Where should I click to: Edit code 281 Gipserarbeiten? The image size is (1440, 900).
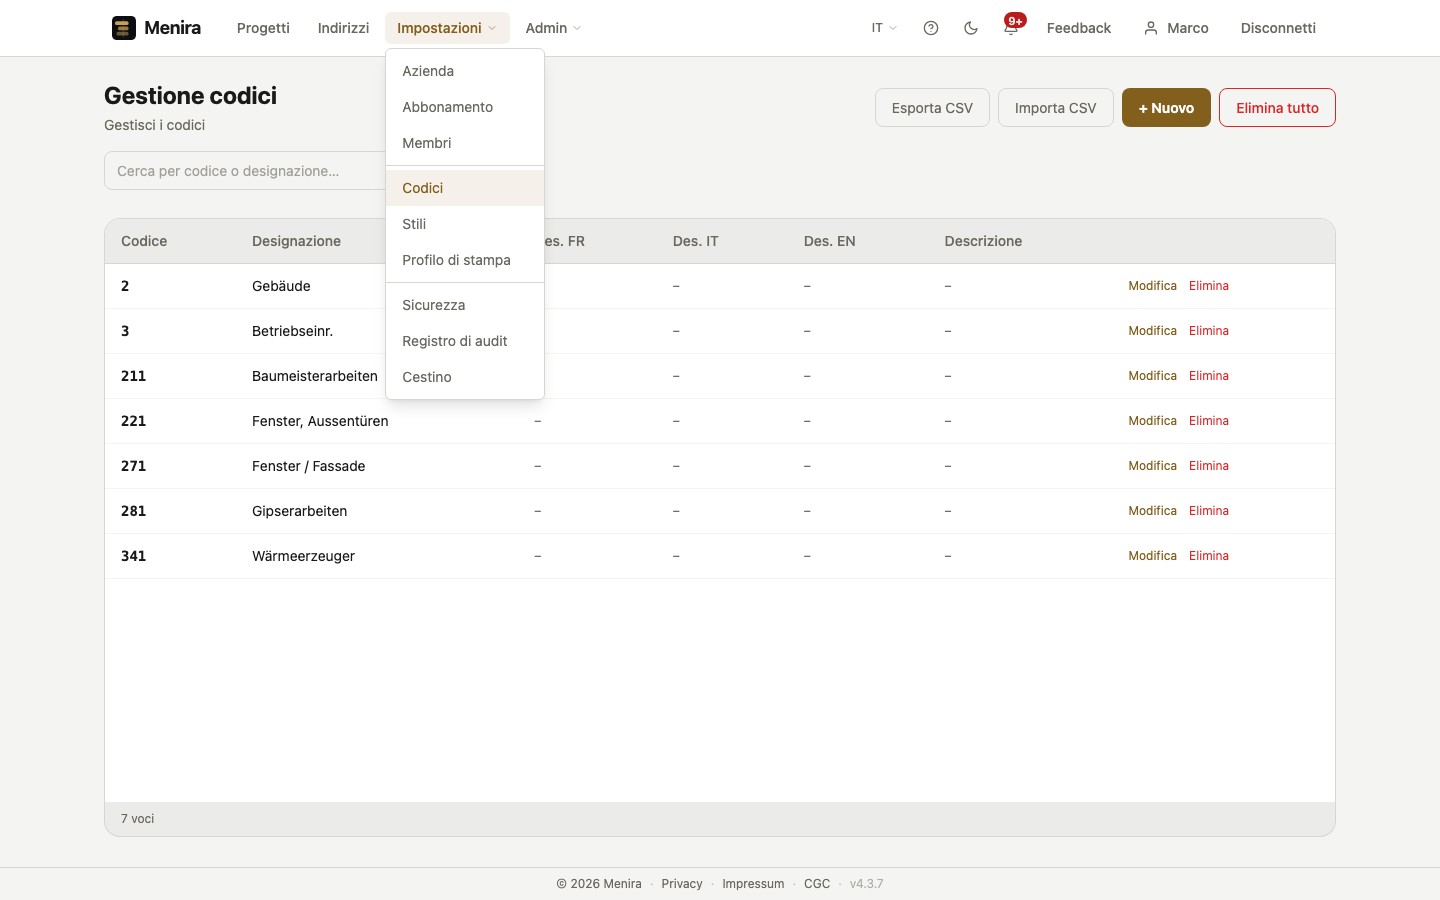[x=1152, y=511]
